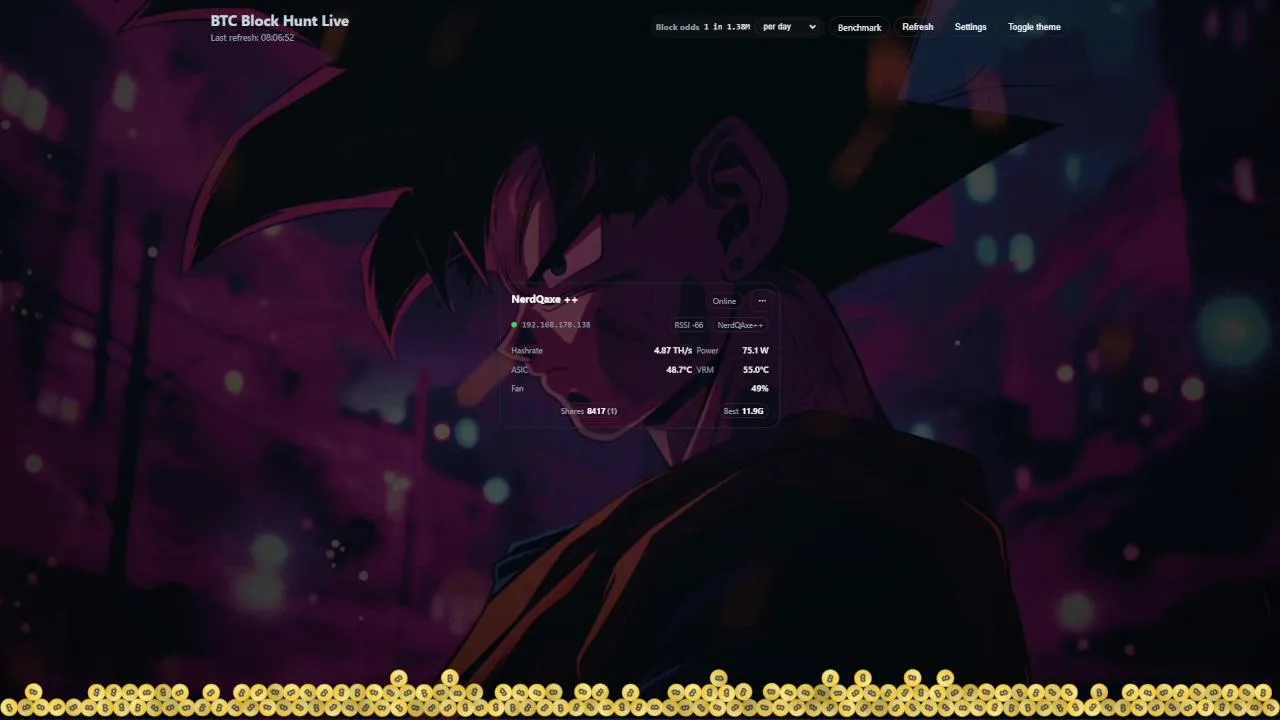
Task: Click the Last refresh timestamp text
Action: (252, 38)
